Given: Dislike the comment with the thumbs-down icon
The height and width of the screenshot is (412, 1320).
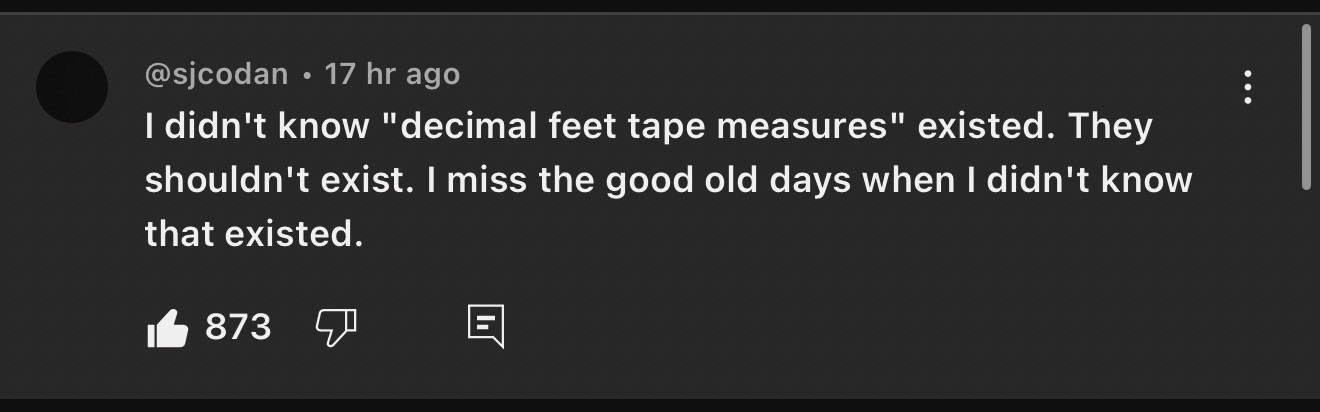Looking at the screenshot, I should (336, 326).
